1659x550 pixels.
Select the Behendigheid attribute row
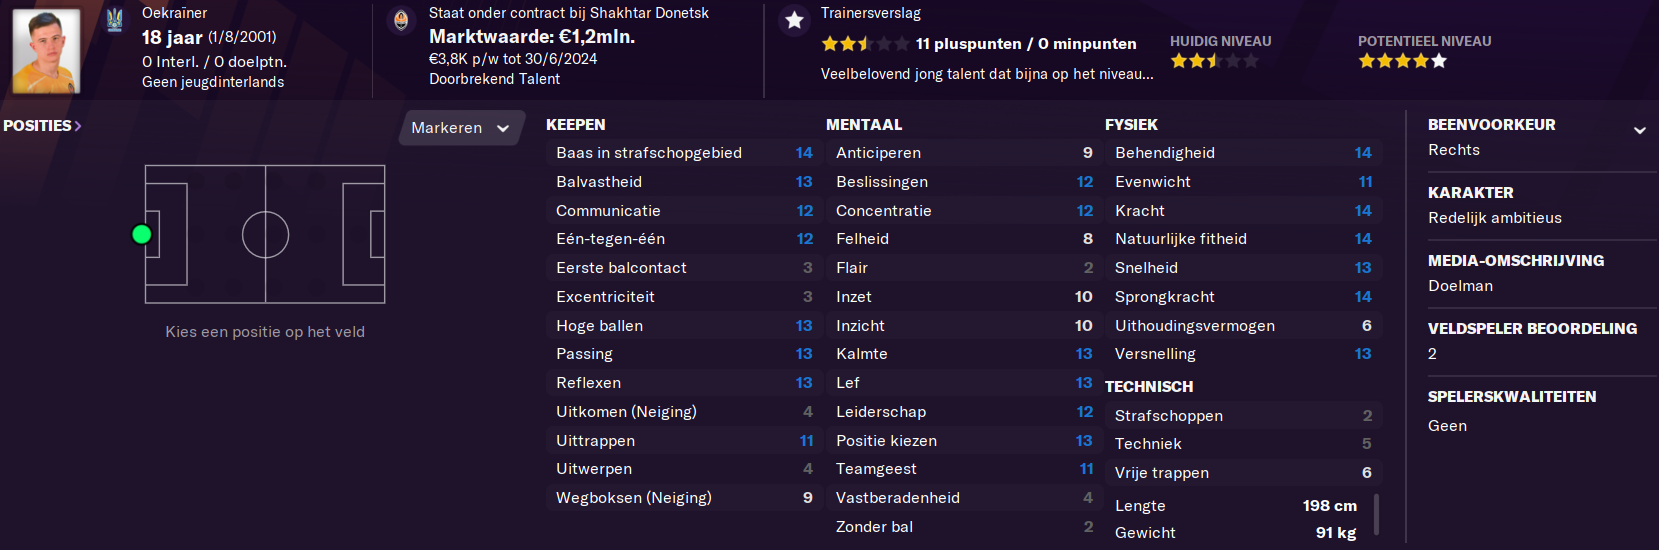pyautogui.click(x=1243, y=153)
